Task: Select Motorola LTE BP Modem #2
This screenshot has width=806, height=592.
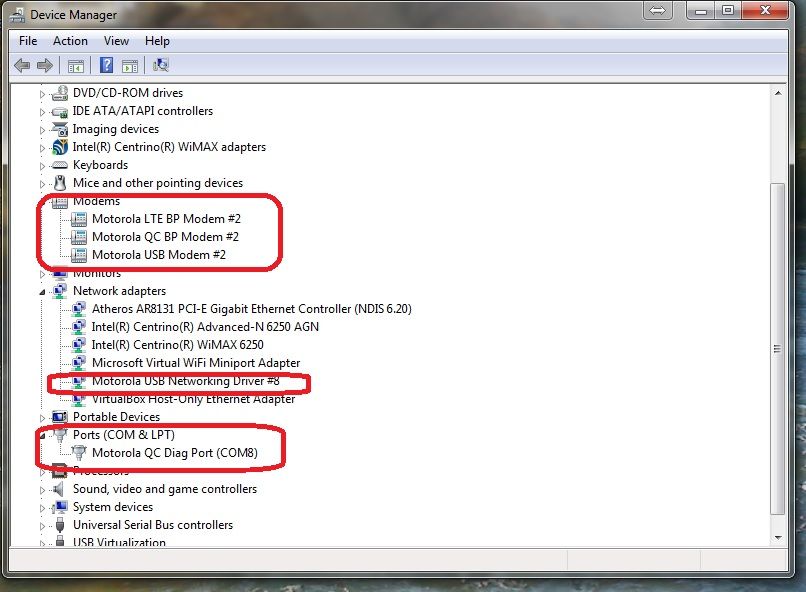Action: [x=166, y=219]
